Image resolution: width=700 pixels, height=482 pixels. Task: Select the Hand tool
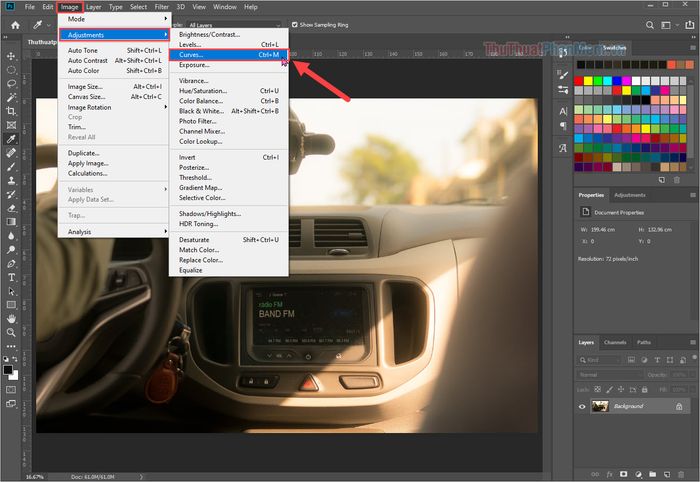[11, 319]
